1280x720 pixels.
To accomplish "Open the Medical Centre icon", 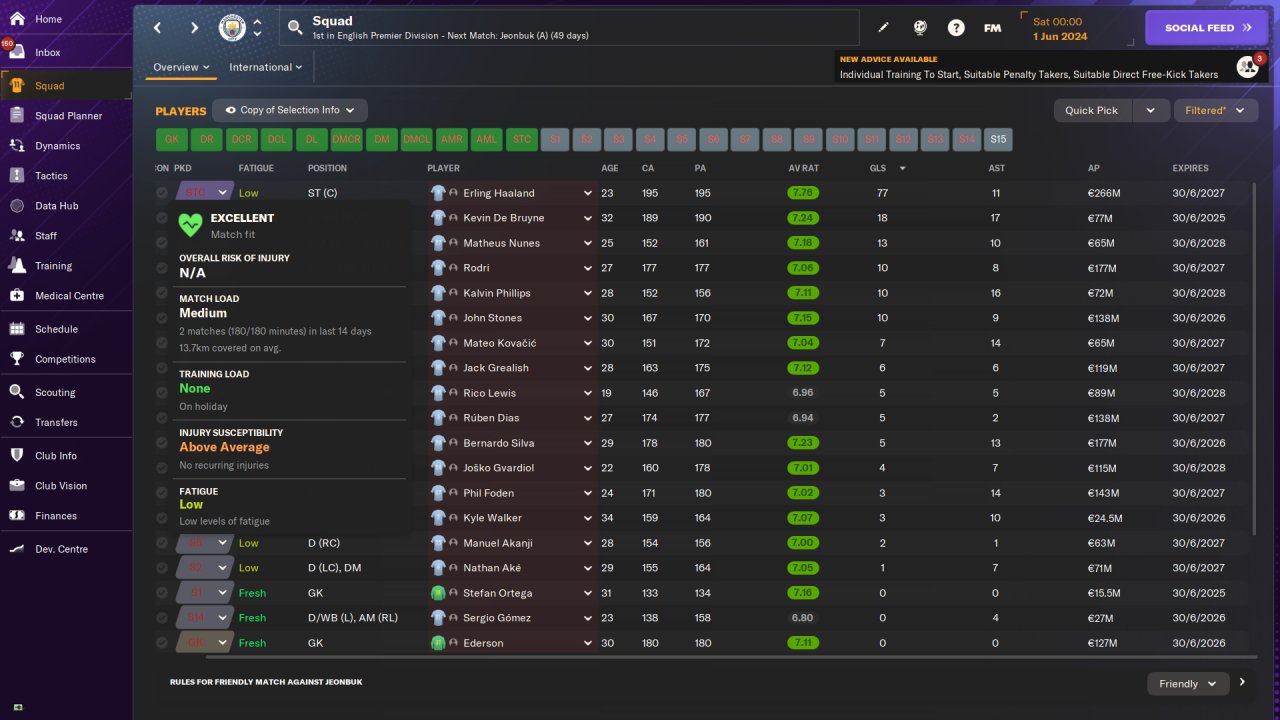I will tap(17, 296).
